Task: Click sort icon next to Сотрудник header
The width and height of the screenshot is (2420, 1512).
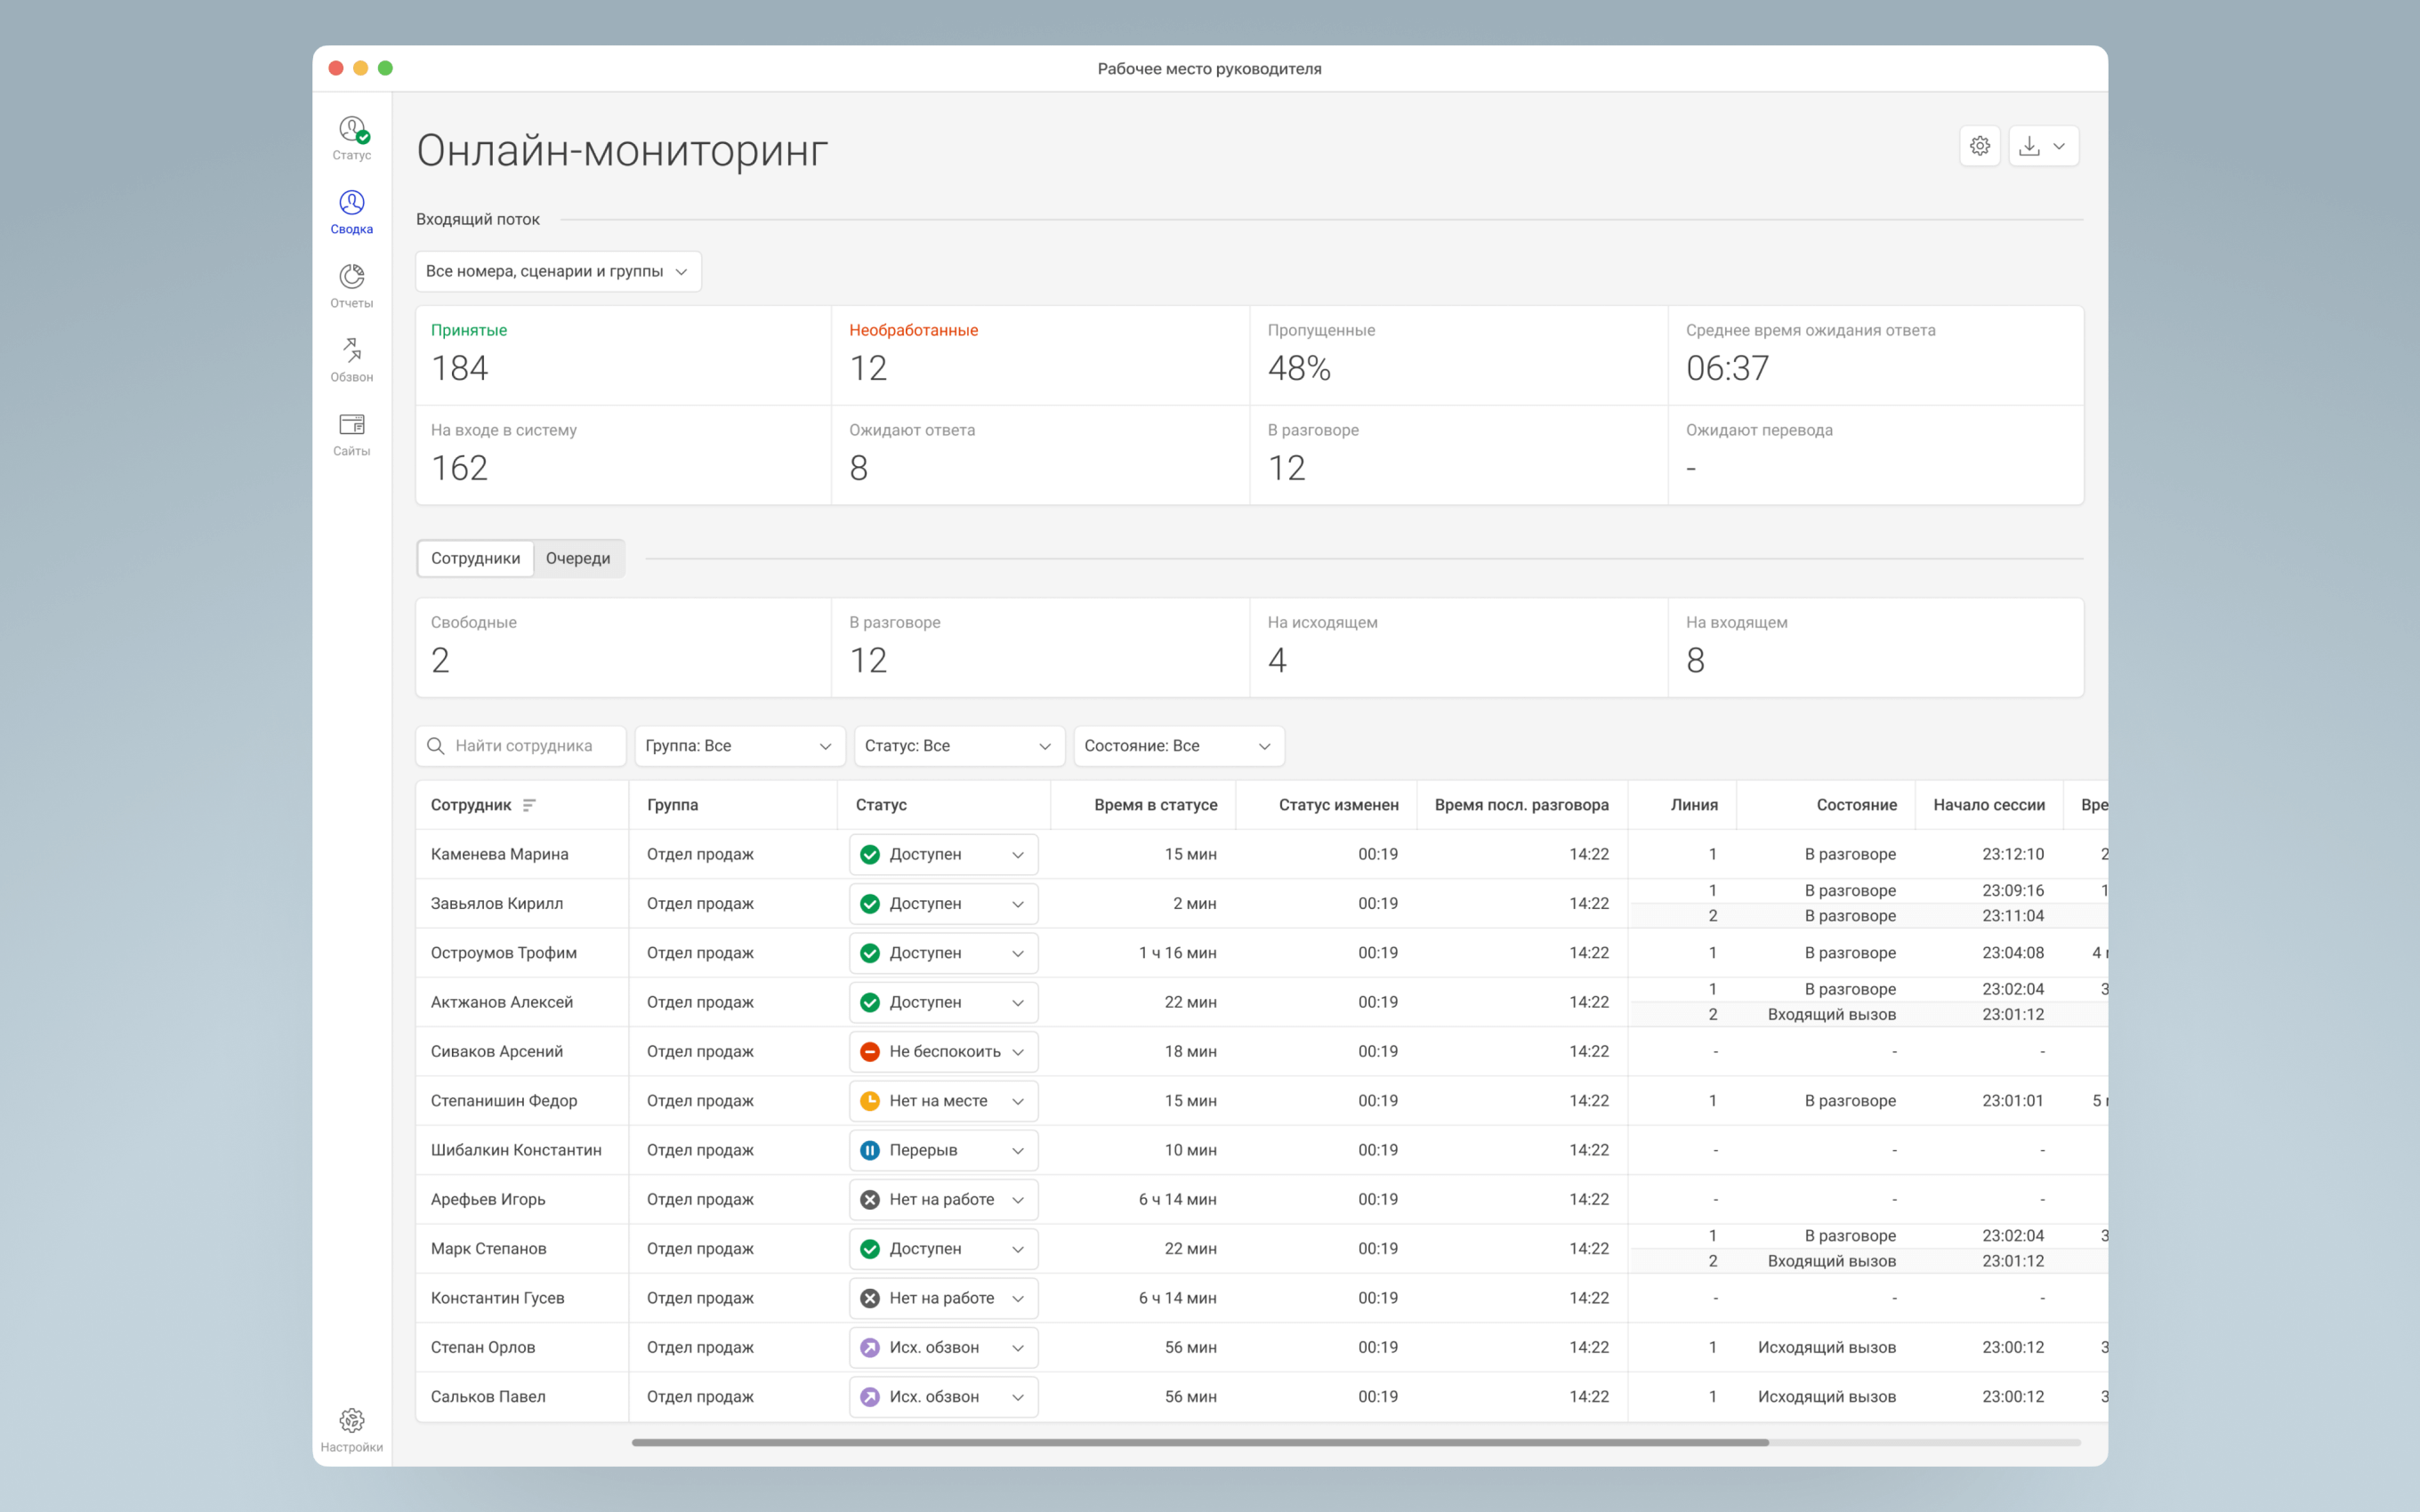Action: (529, 805)
